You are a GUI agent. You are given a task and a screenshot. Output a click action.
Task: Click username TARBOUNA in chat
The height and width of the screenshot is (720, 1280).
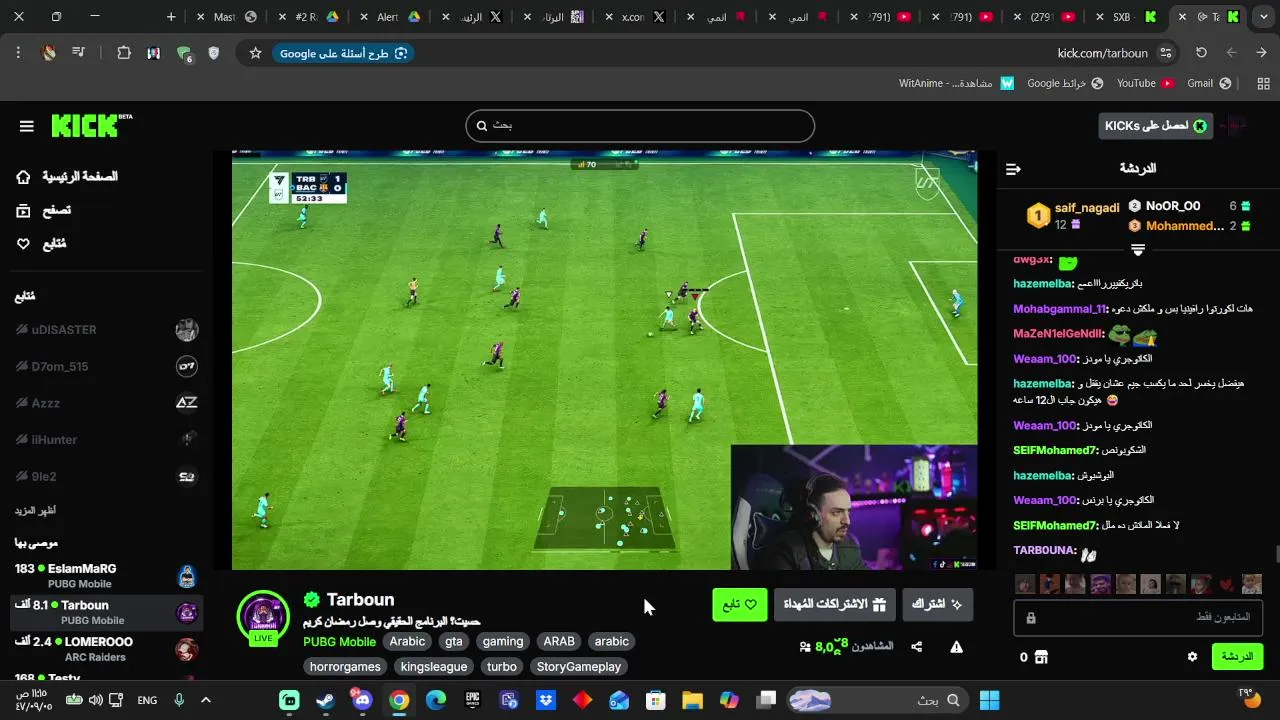click(x=1045, y=551)
